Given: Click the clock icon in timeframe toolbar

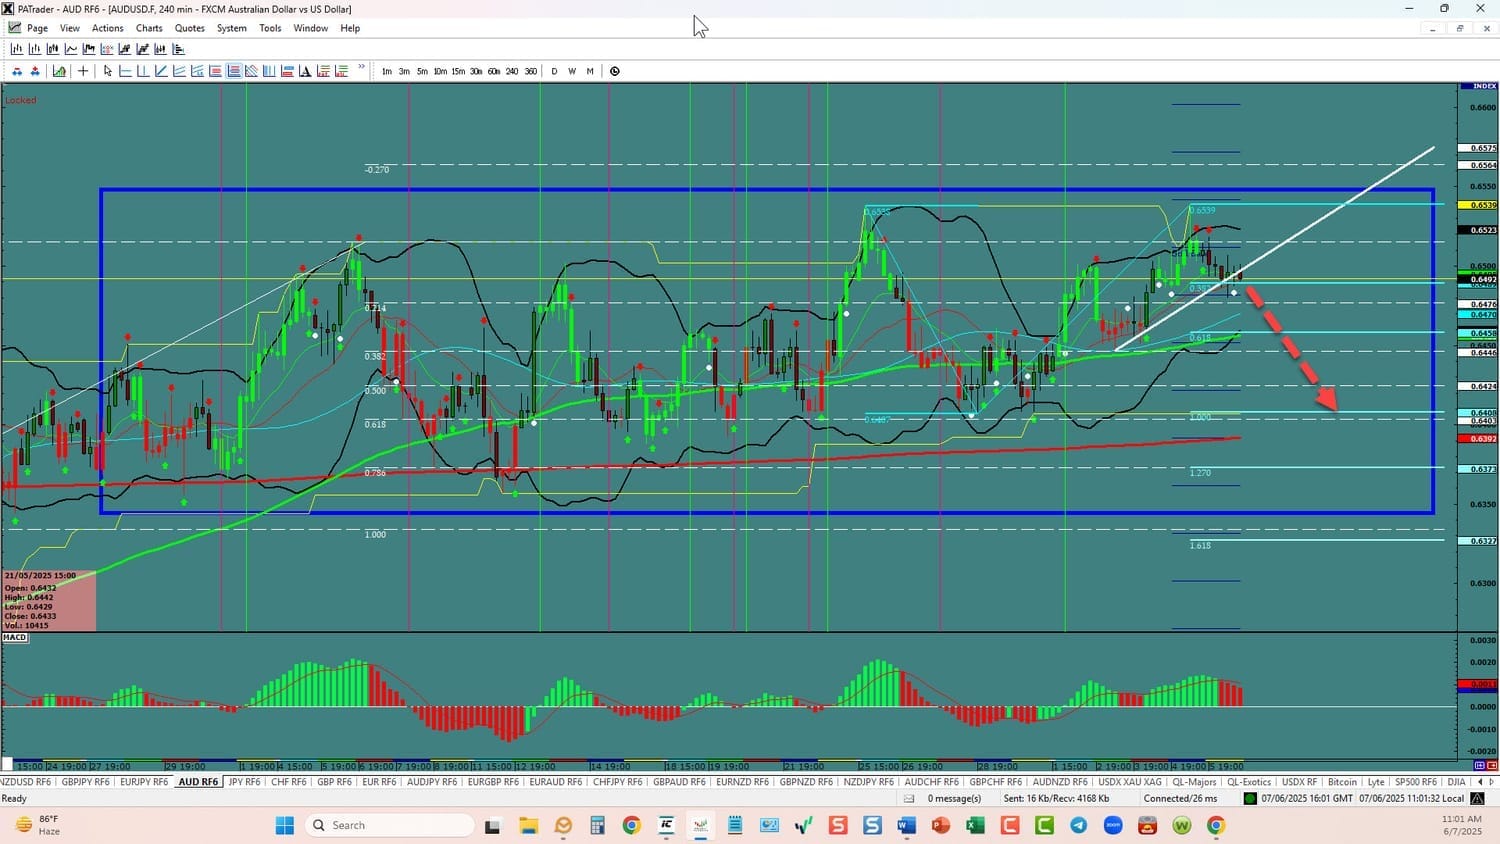Looking at the screenshot, I should pyautogui.click(x=615, y=71).
